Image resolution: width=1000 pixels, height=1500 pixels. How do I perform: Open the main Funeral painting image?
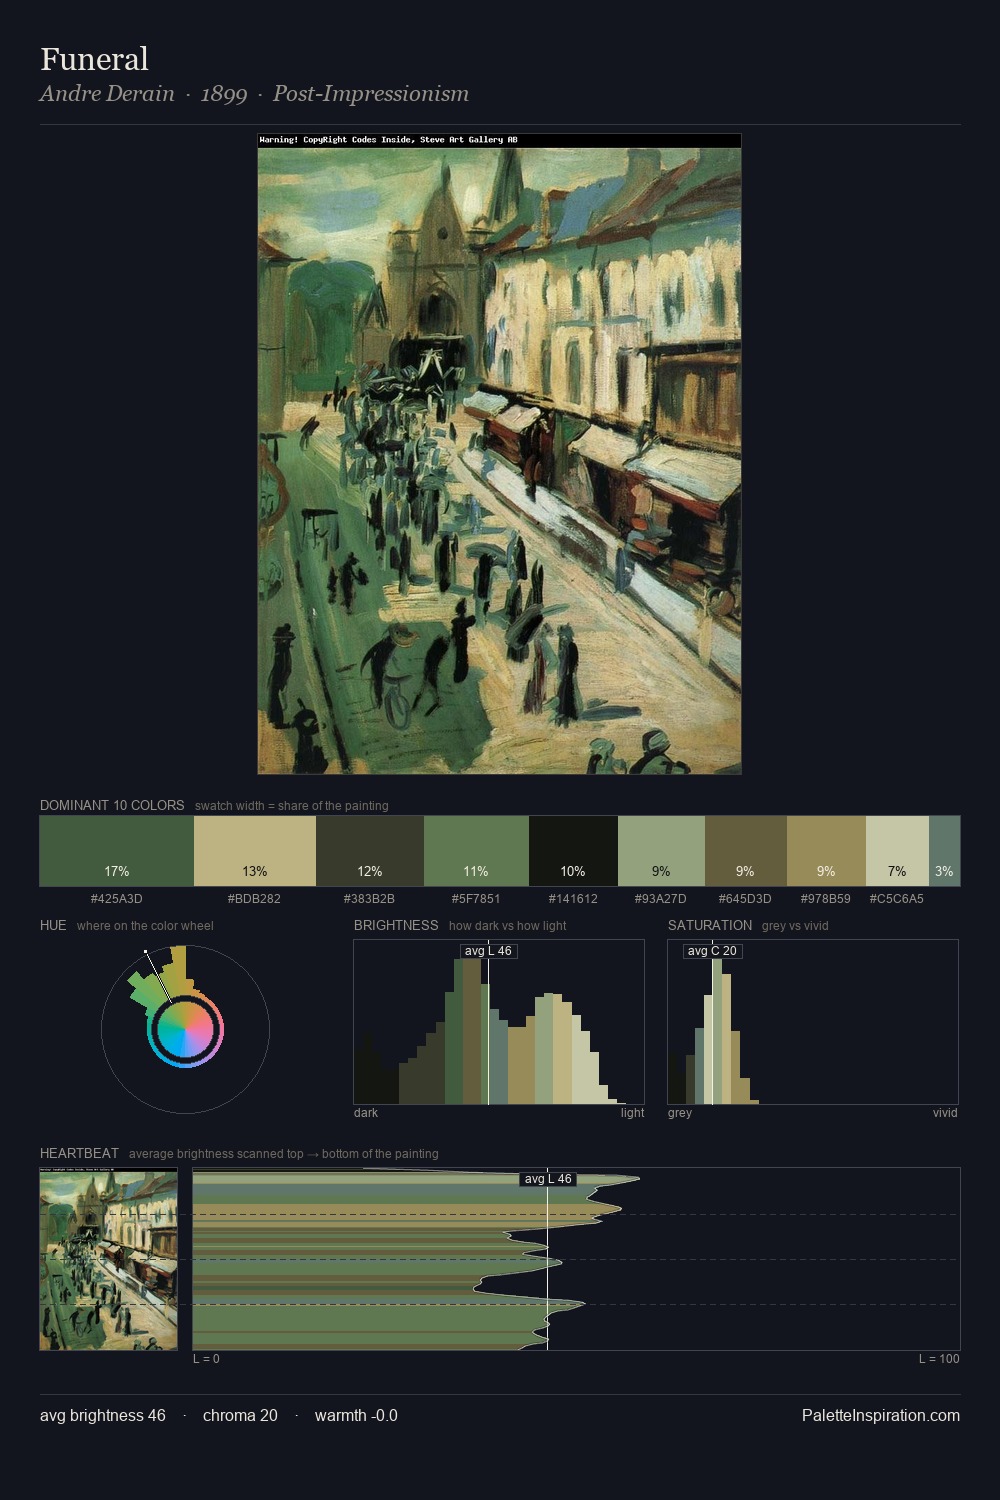coord(500,454)
